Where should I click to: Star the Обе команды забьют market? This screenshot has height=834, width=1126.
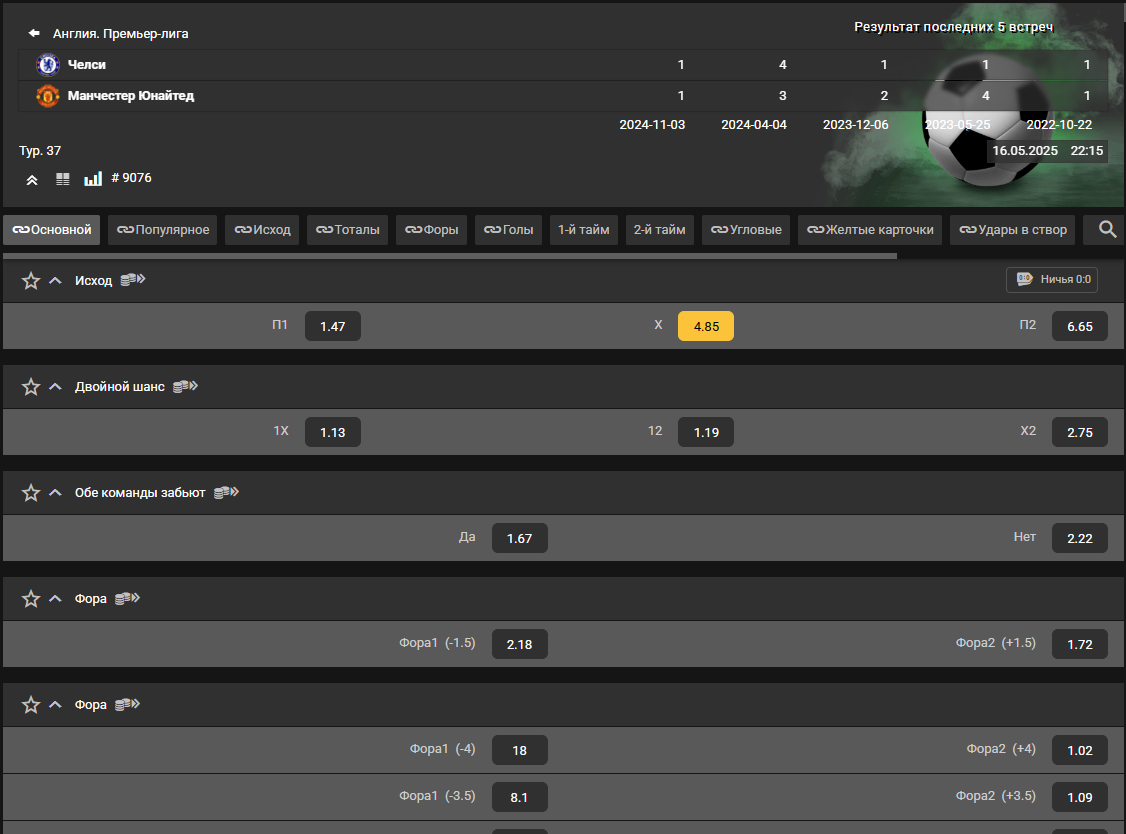[31, 493]
